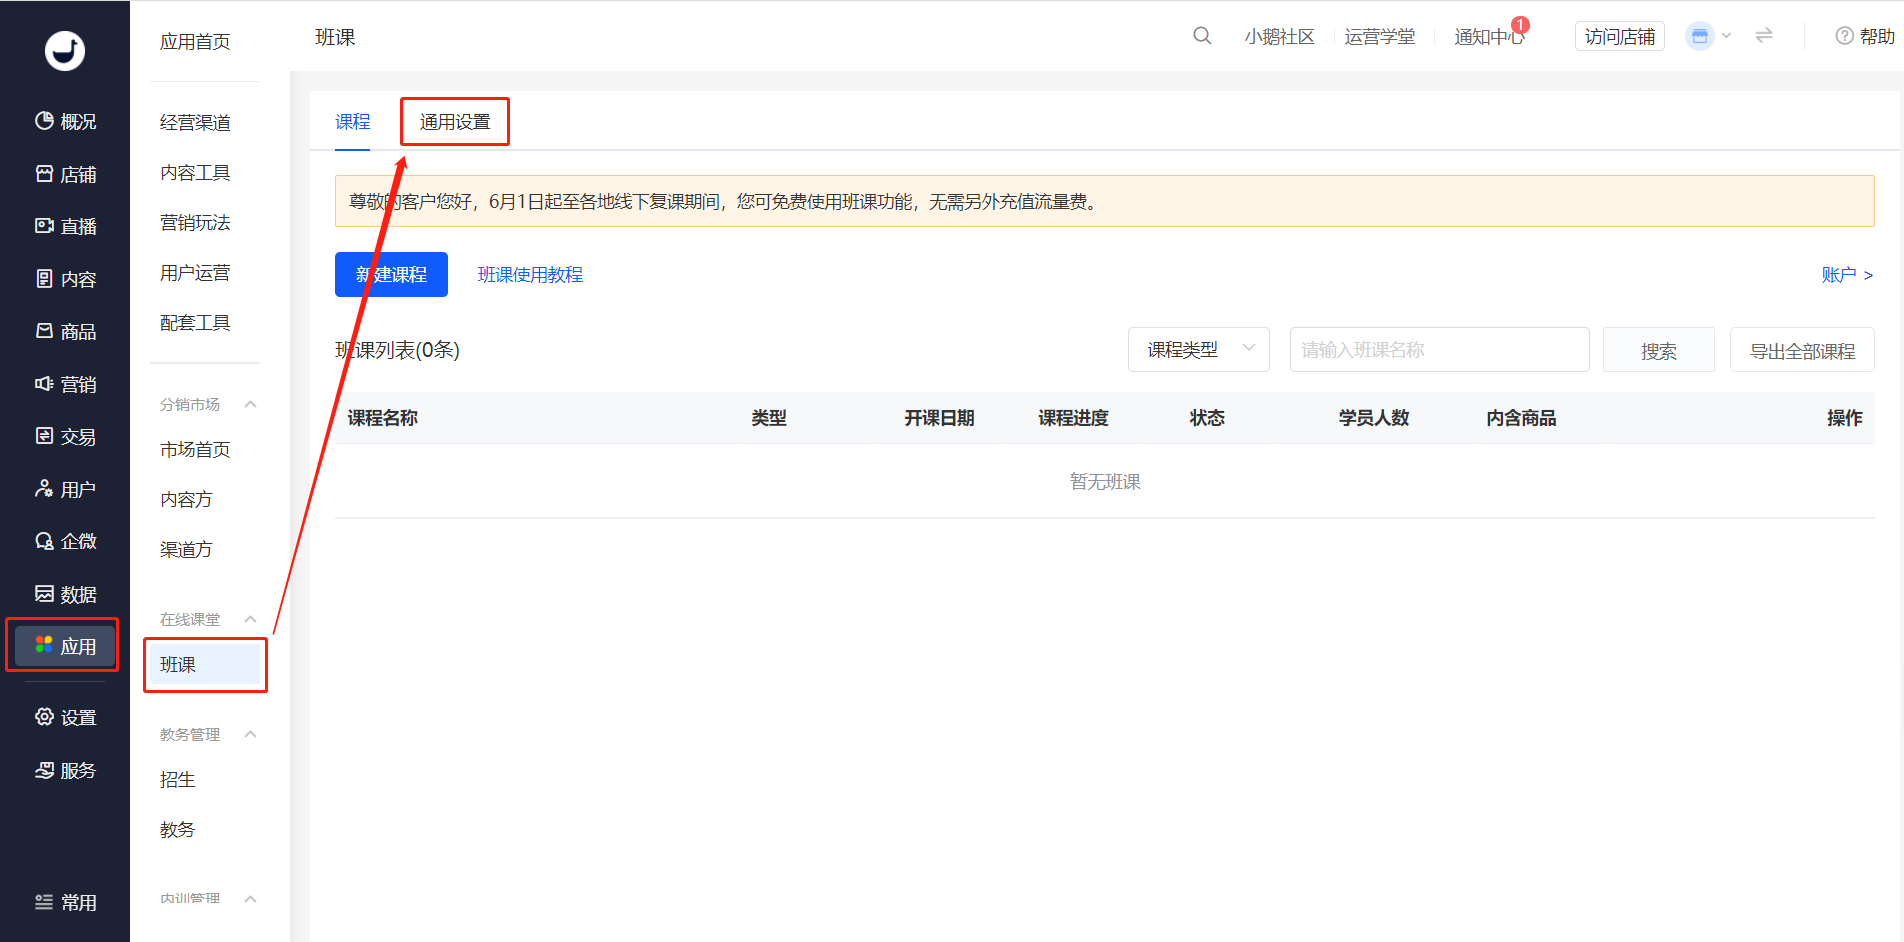This screenshot has width=1904, height=942.
Task: Open 用户运营 menu item
Action: coord(195,272)
